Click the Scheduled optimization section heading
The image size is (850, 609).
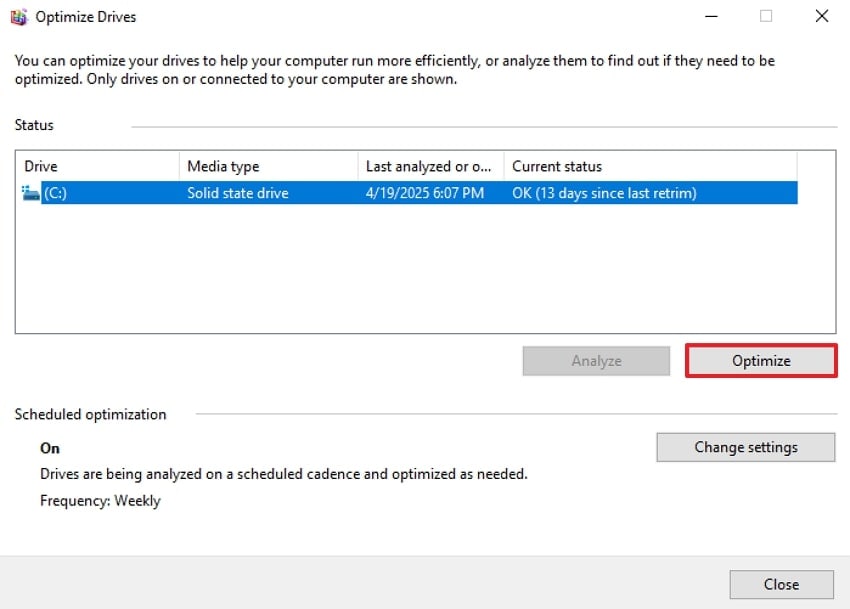pos(89,414)
